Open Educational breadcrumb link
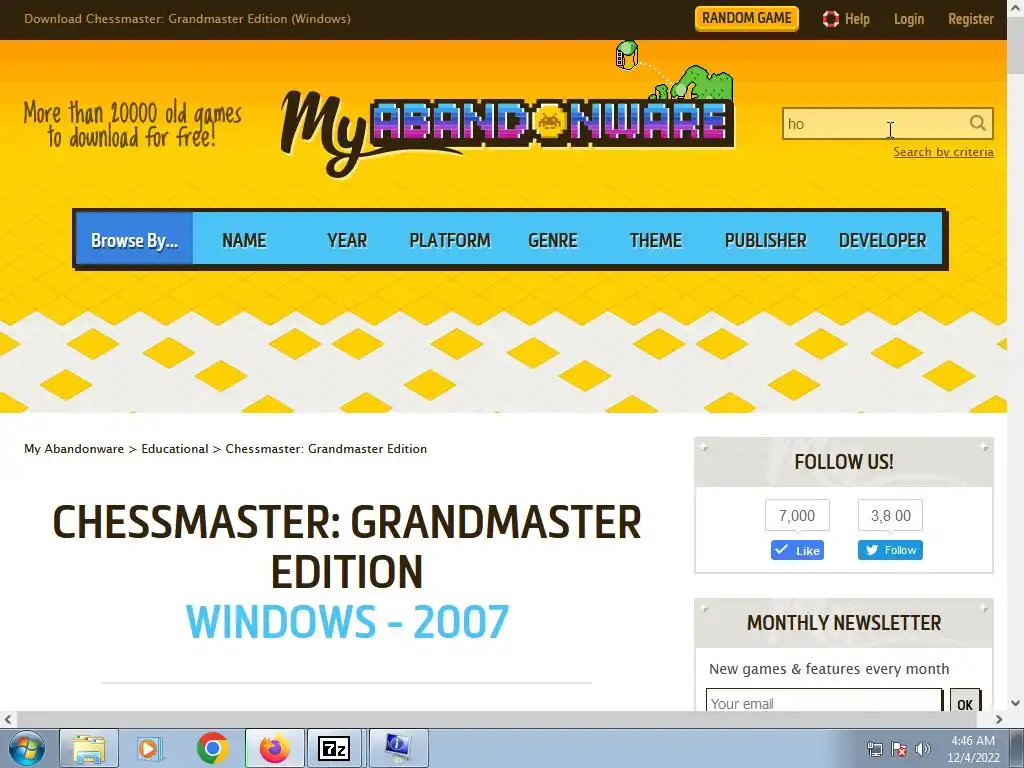 click(174, 449)
